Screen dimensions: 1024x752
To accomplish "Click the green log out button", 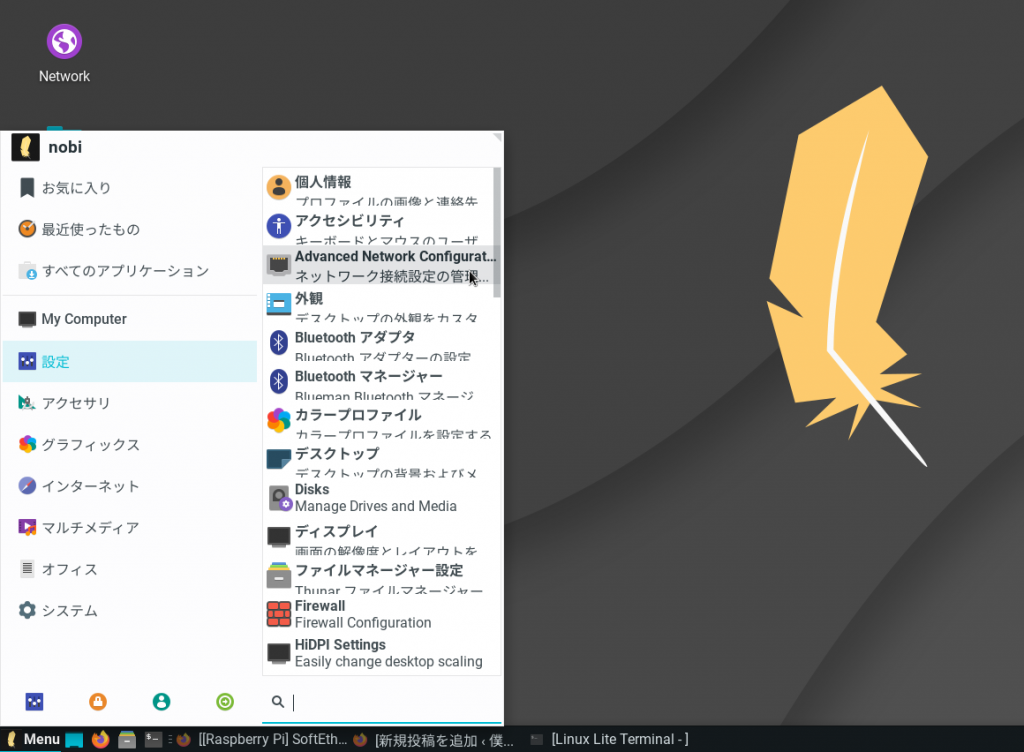I will tap(225, 702).
